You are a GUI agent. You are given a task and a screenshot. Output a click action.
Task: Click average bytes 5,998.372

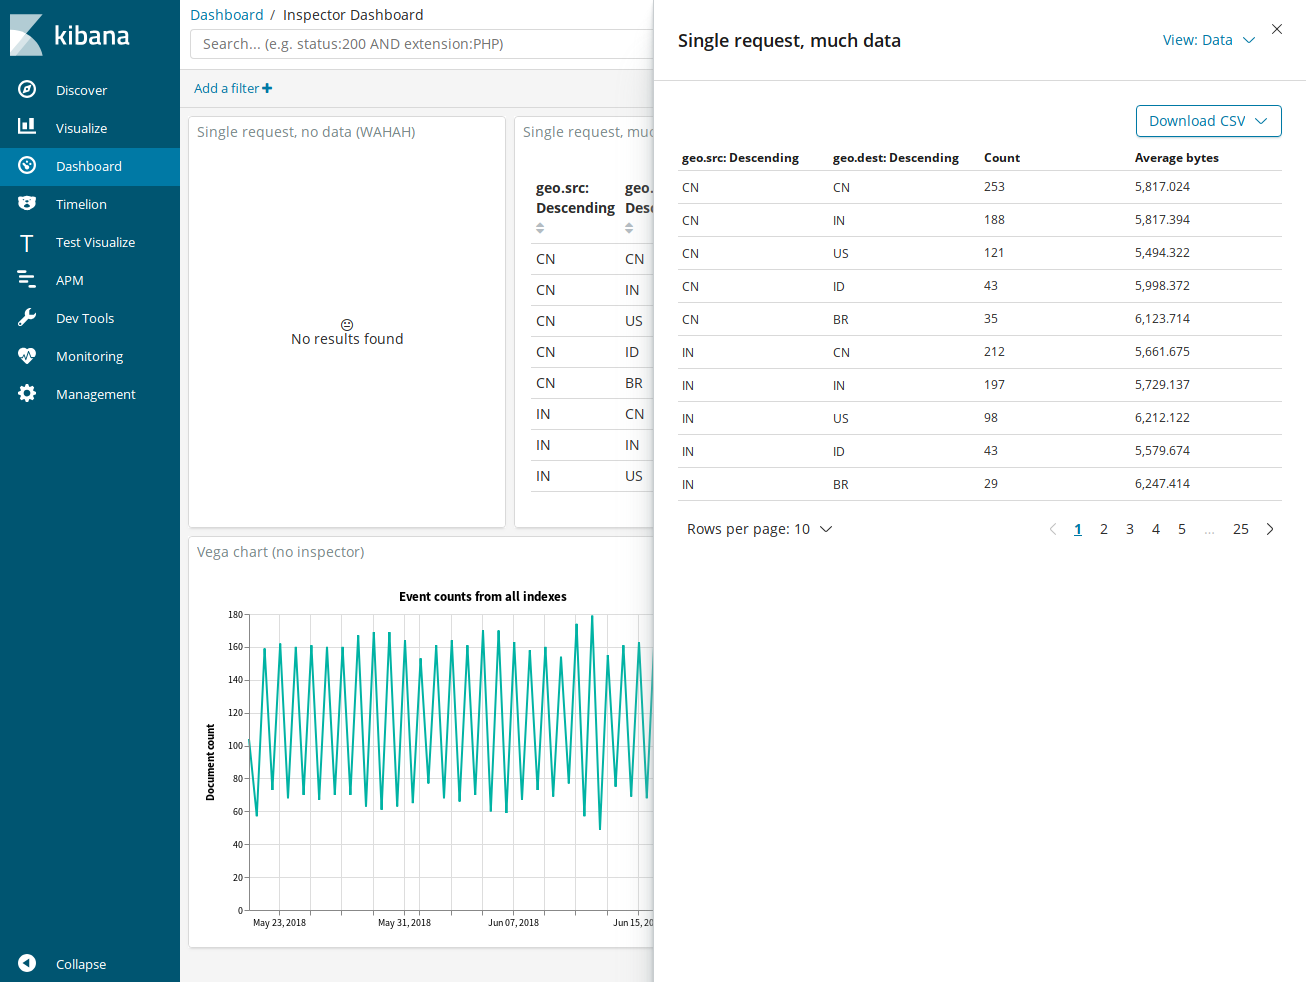pos(1162,286)
